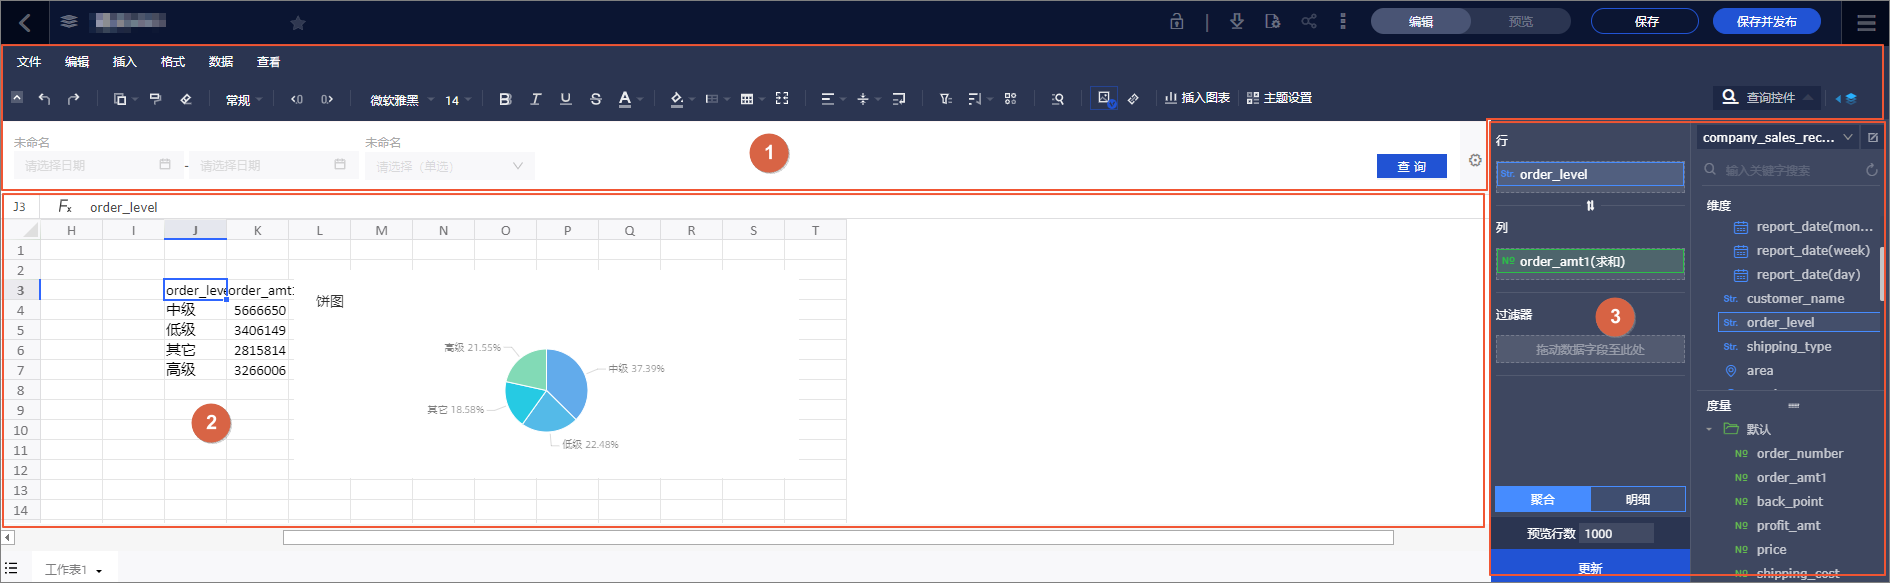The height and width of the screenshot is (583, 1890).
Task: Open the sort dropdown in toolbar
Action: tap(979, 98)
